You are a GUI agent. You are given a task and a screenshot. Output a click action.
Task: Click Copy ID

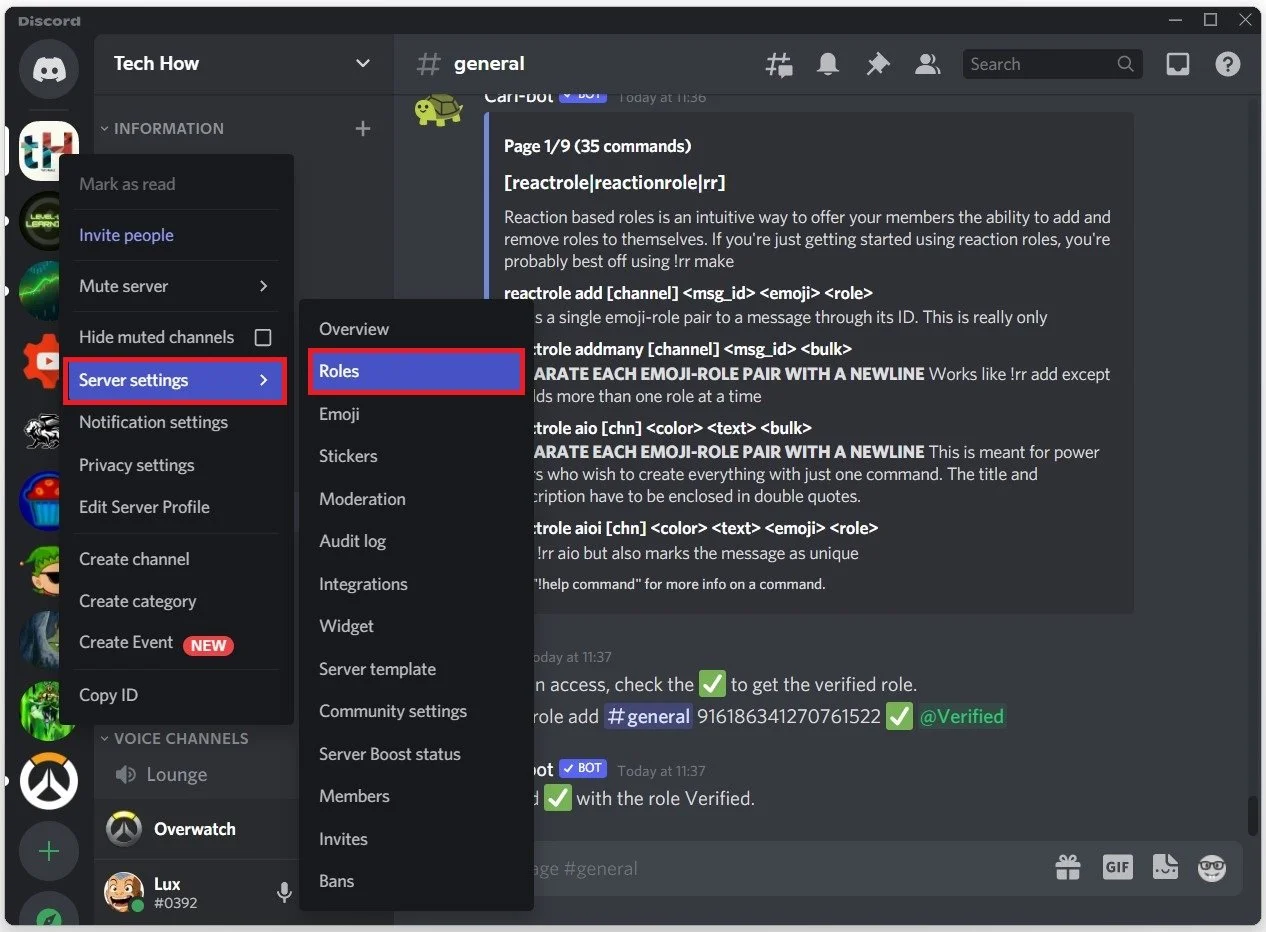175,695
